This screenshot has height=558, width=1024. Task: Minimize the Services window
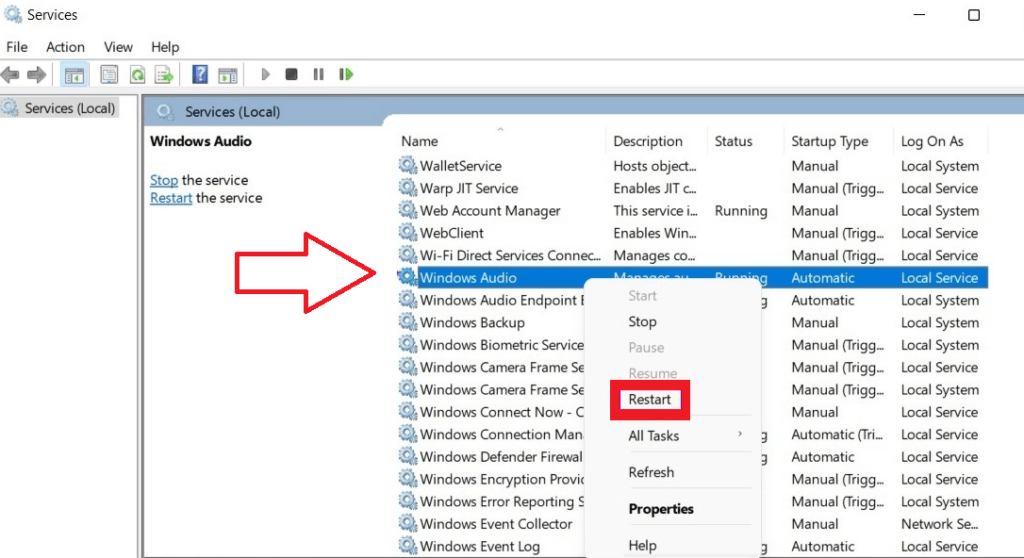click(x=919, y=15)
